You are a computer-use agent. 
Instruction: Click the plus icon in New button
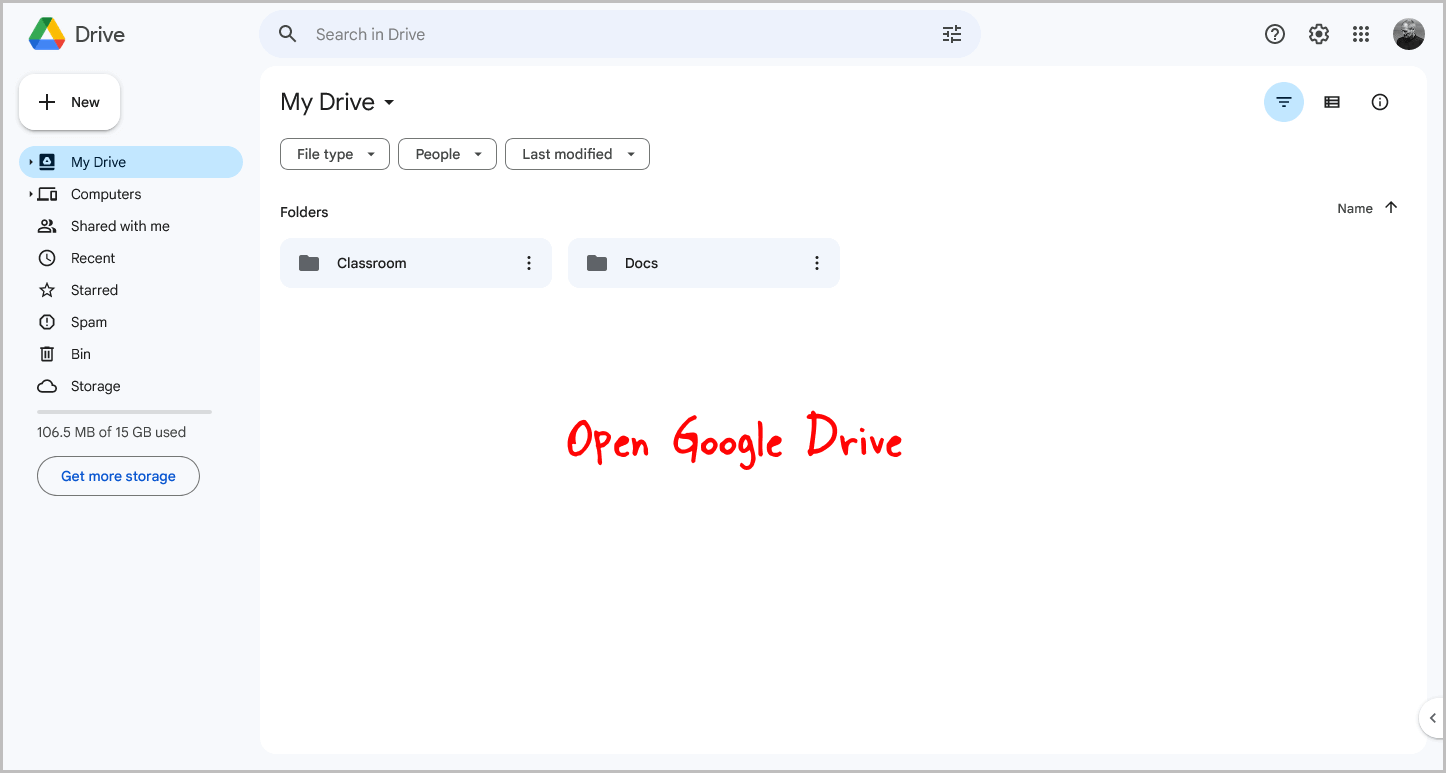pos(47,102)
